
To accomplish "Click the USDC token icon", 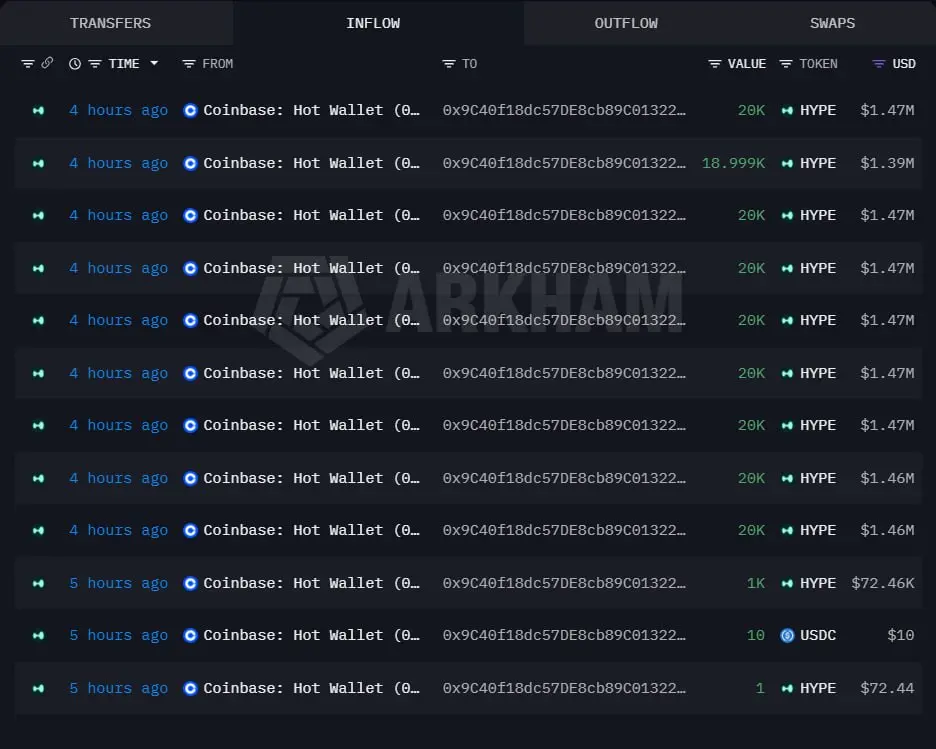I will coord(787,636).
